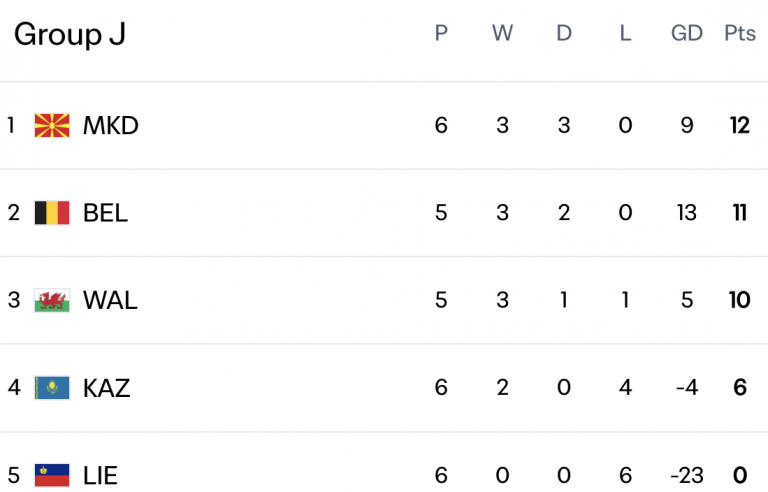The width and height of the screenshot is (768, 492).
Task: Click the P (played) column header
Action: point(441,33)
